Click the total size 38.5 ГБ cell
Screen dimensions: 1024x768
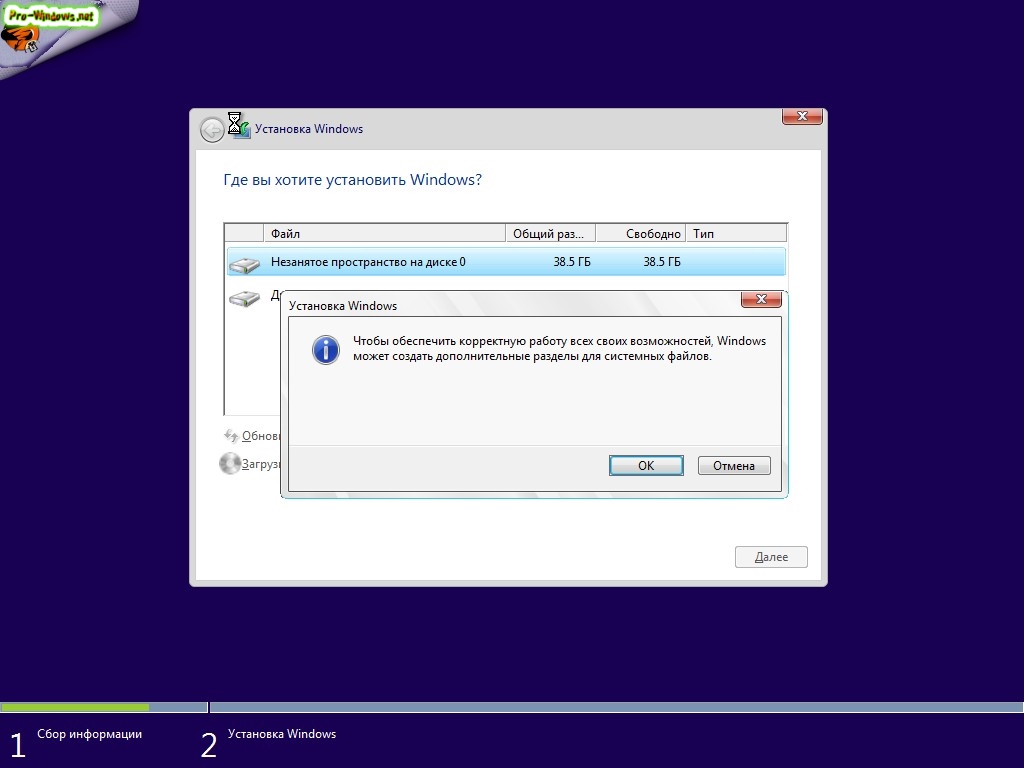[571, 262]
